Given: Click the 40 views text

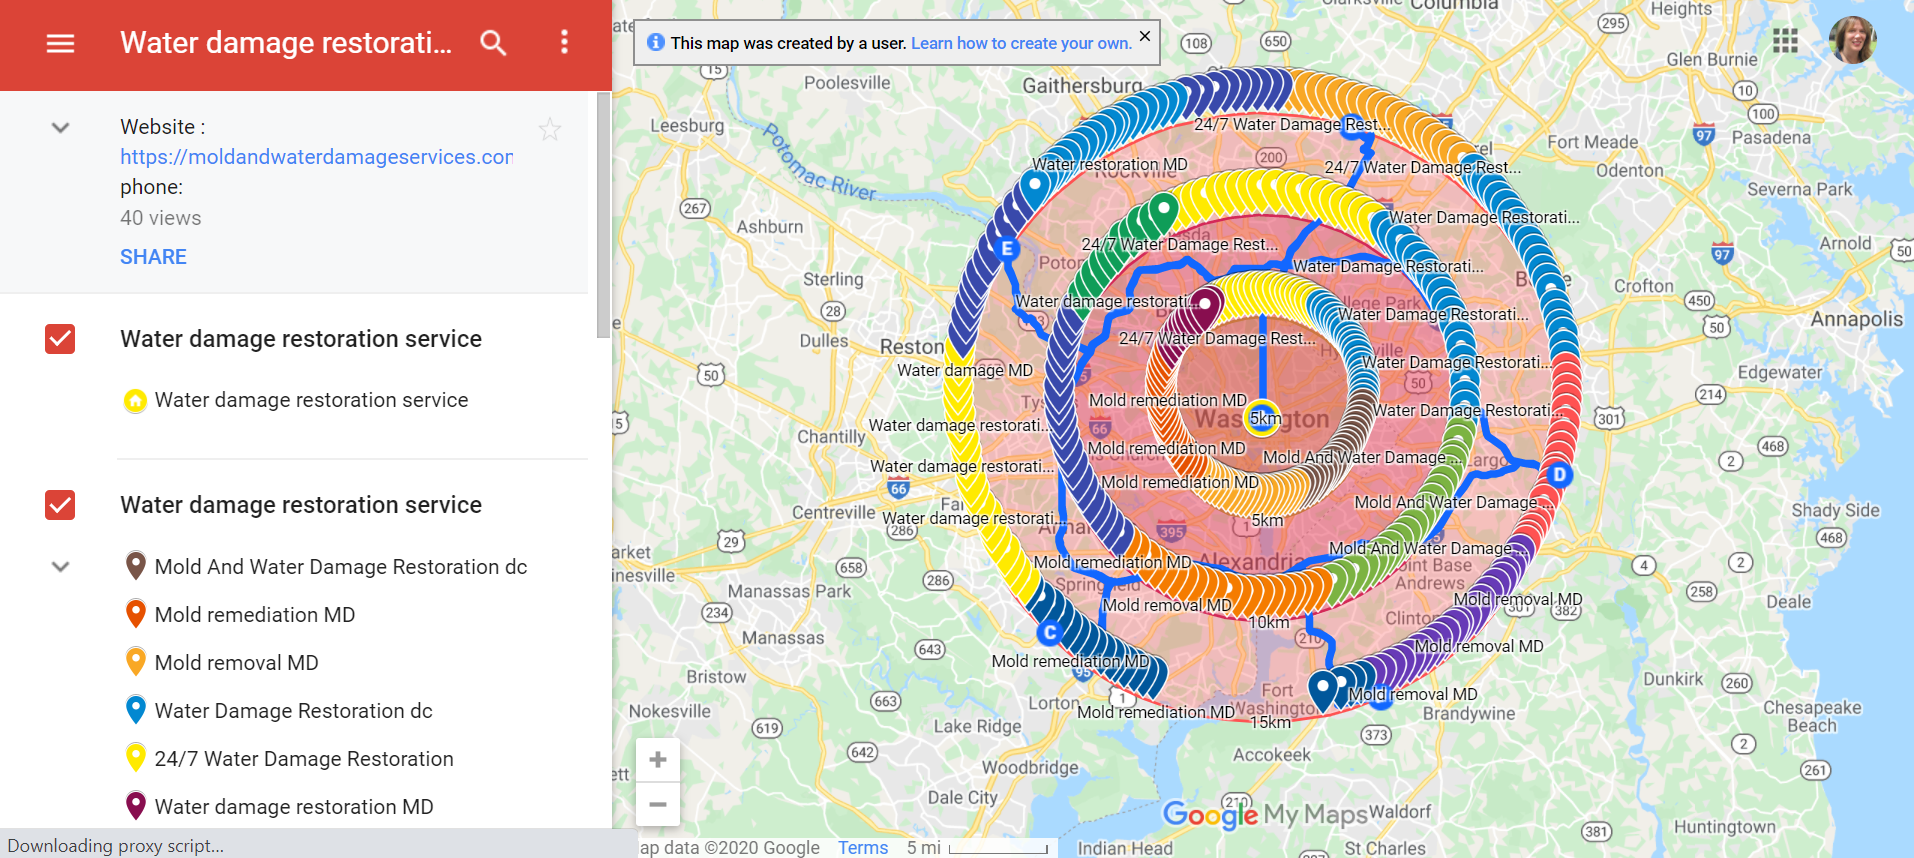Looking at the screenshot, I should pos(160,218).
